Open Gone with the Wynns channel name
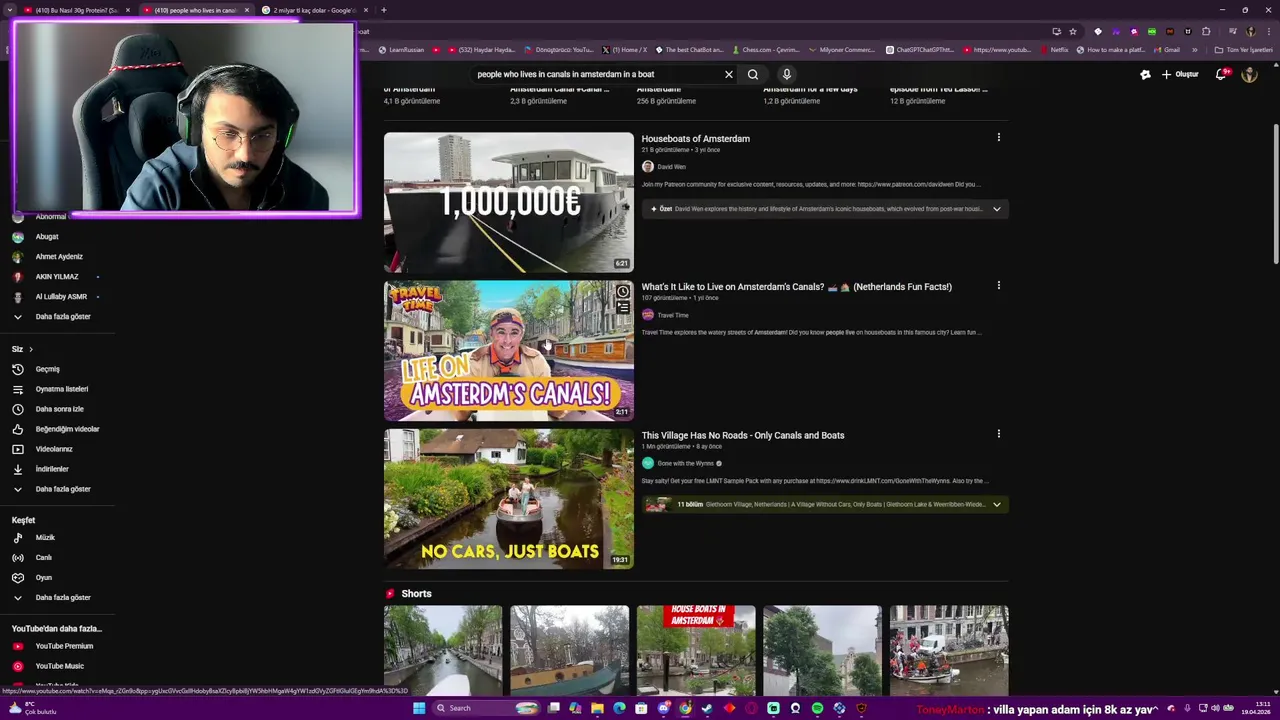Viewport: 1280px width, 720px height. 685,464
